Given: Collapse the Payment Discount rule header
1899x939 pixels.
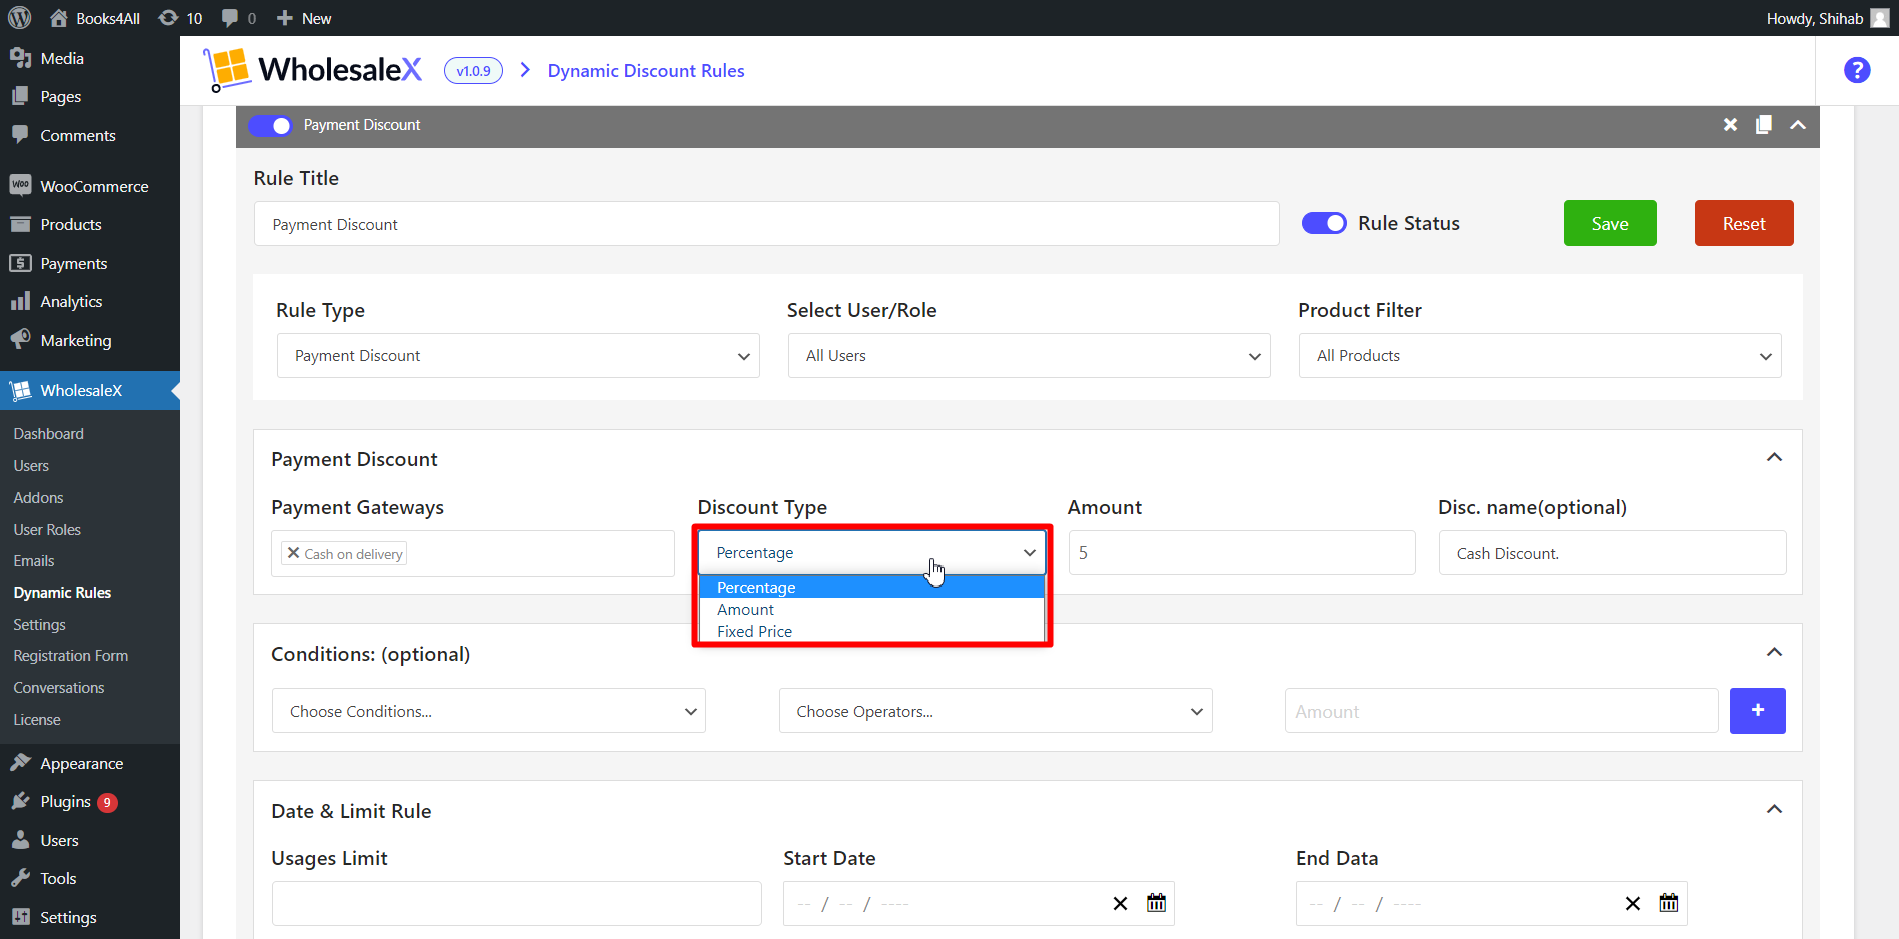Looking at the screenshot, I should (1798, 125).
